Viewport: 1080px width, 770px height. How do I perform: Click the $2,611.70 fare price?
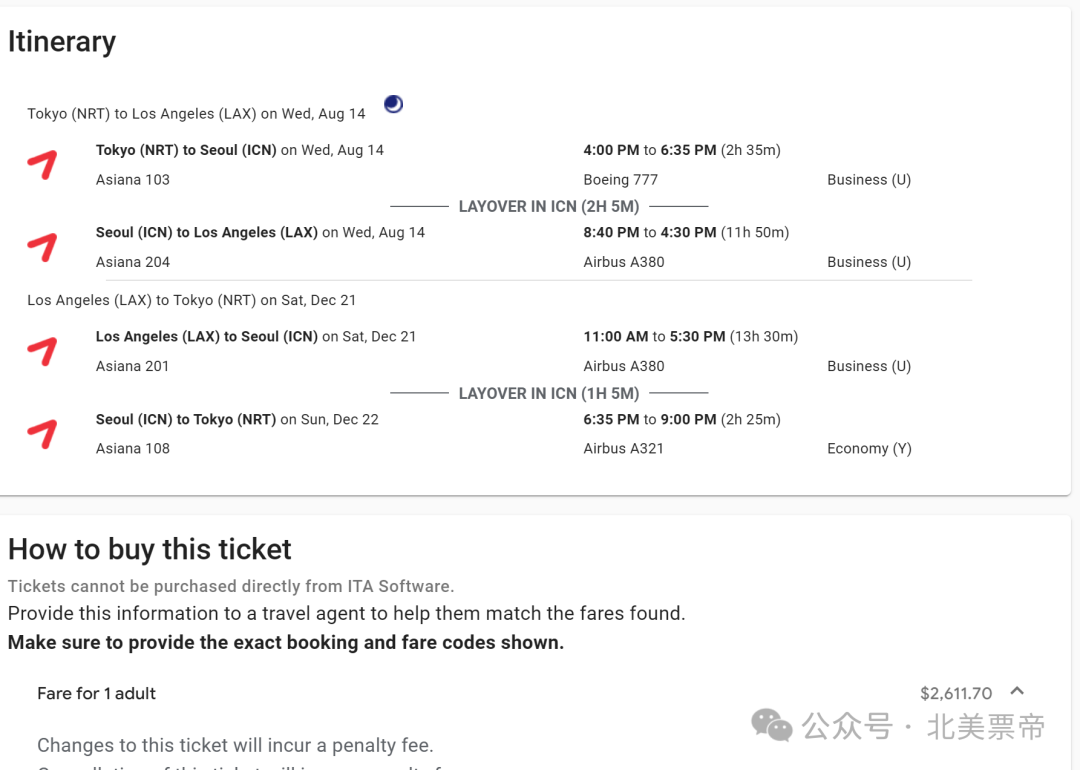955,693
